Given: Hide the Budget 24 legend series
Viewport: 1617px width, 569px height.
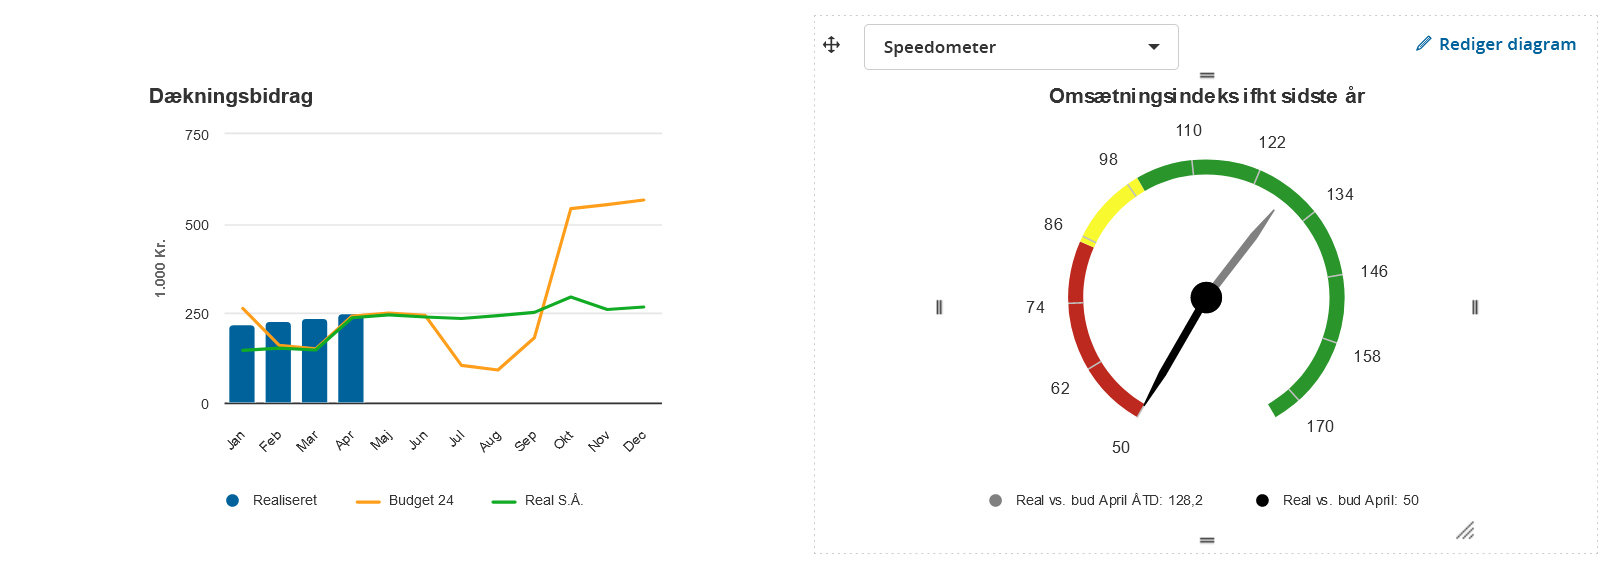Looking at the screenshot, I should tap(405, 500).
